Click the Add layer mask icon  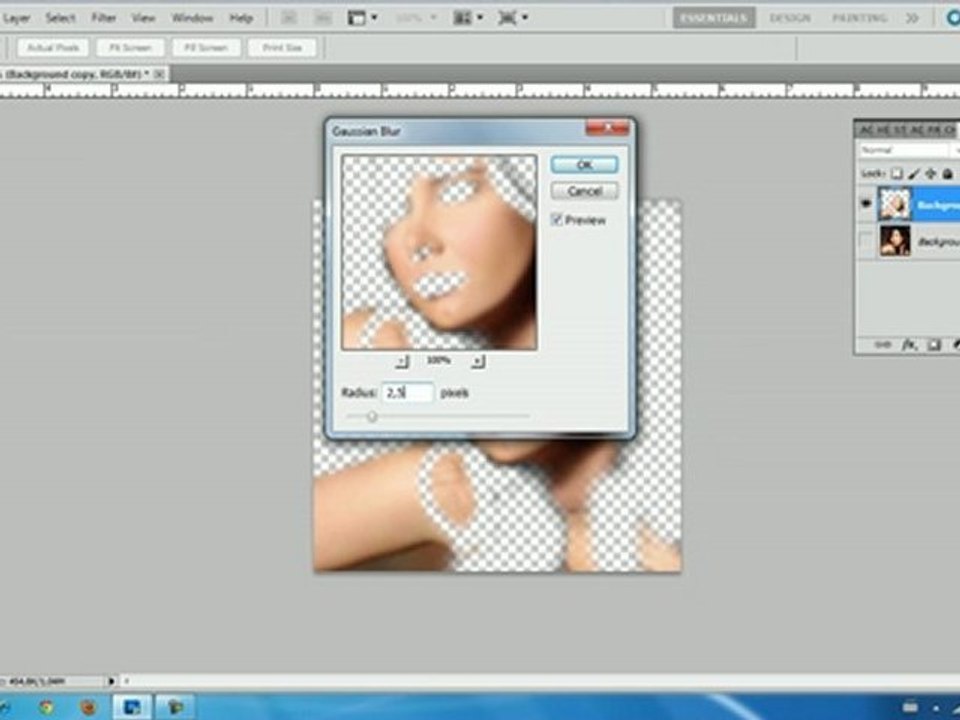934,345
